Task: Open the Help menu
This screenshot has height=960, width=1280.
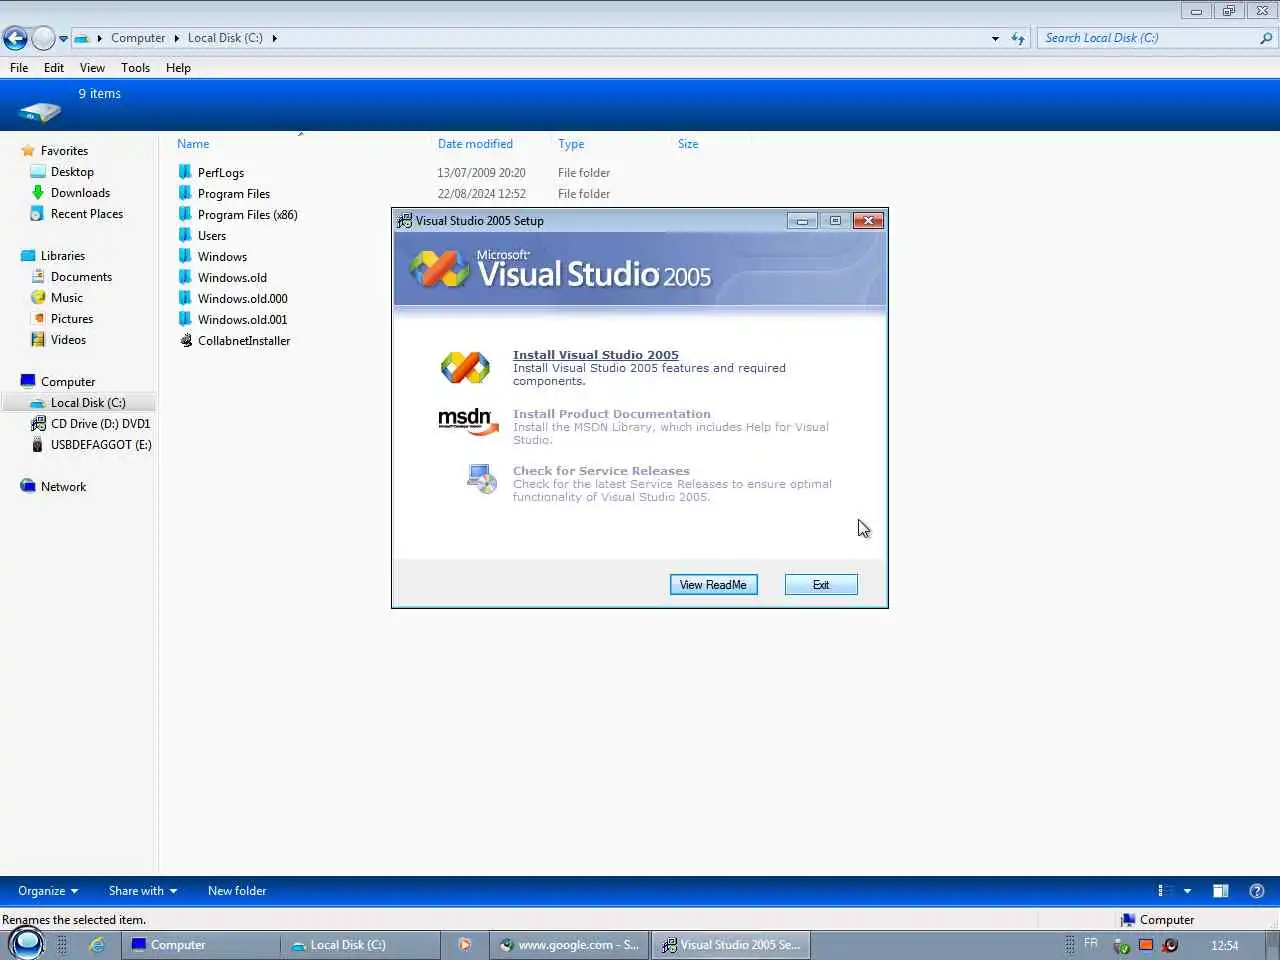Action: point(178,68)
